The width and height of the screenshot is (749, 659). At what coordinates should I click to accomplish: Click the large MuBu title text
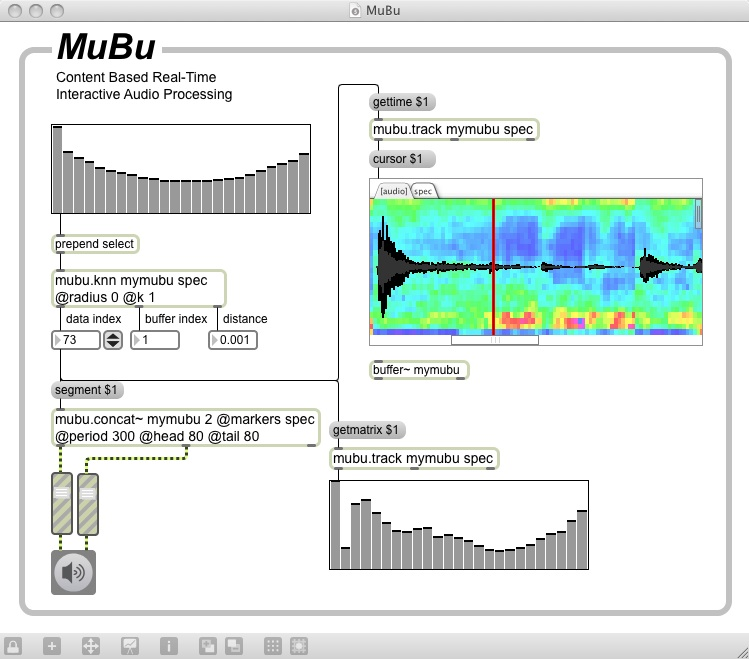point(106,47)
